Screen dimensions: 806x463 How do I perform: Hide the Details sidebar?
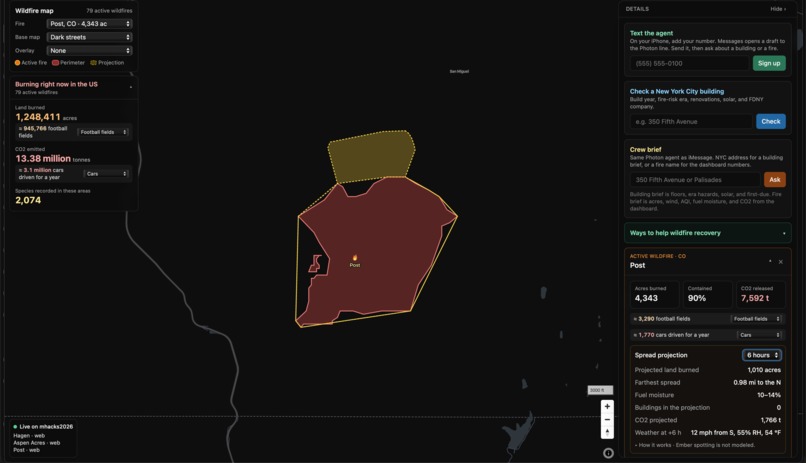point(777,9)
